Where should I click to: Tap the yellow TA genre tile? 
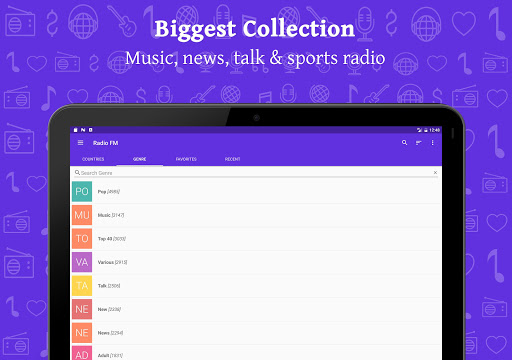(82, 286)
